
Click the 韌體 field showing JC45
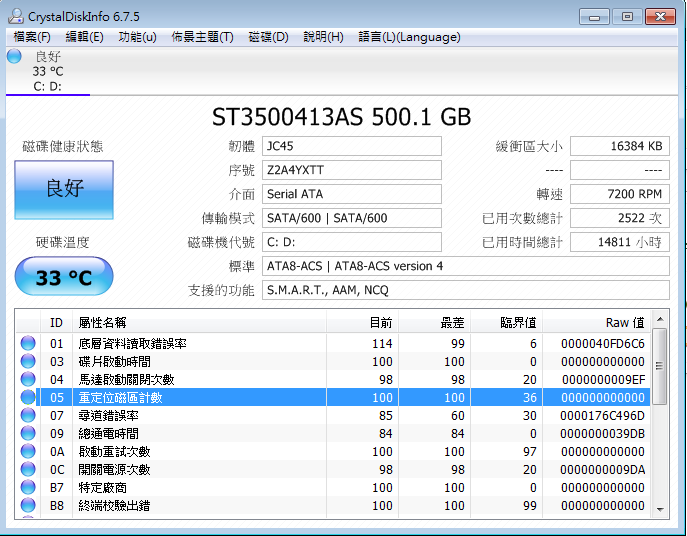pos(352,146)
